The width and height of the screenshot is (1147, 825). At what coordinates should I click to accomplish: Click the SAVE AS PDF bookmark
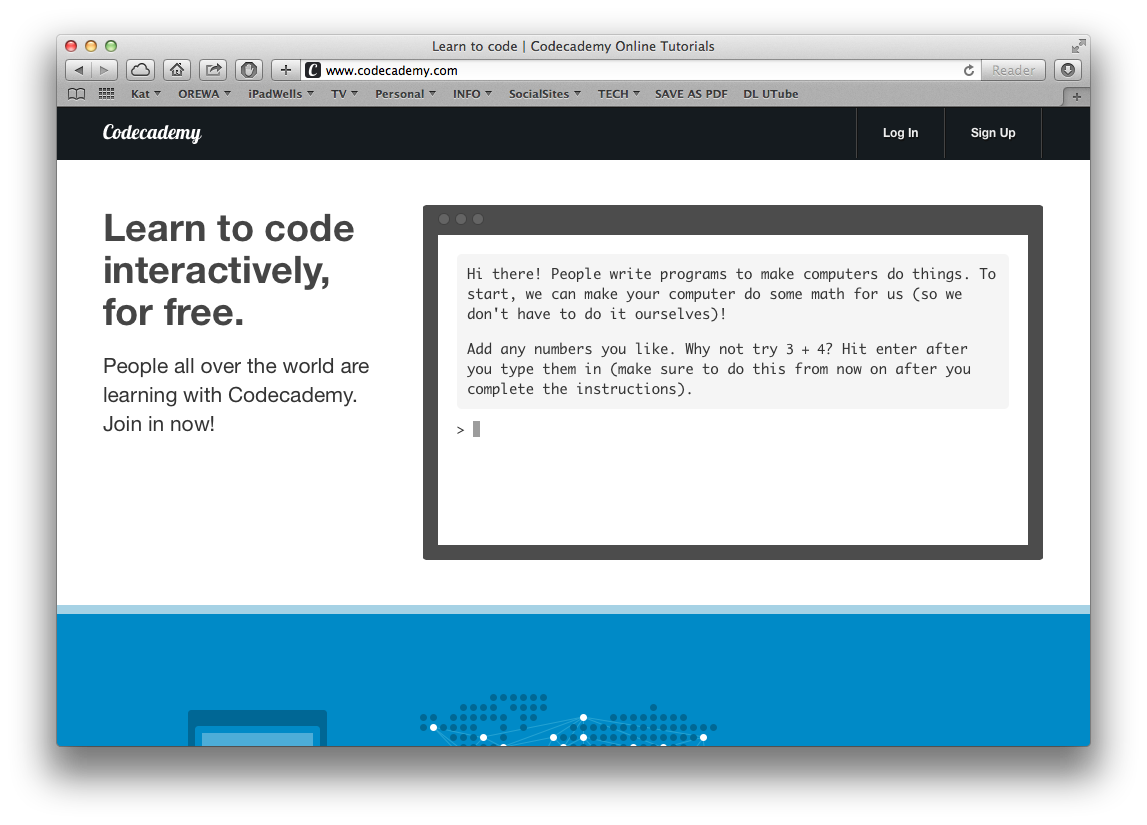691,94
